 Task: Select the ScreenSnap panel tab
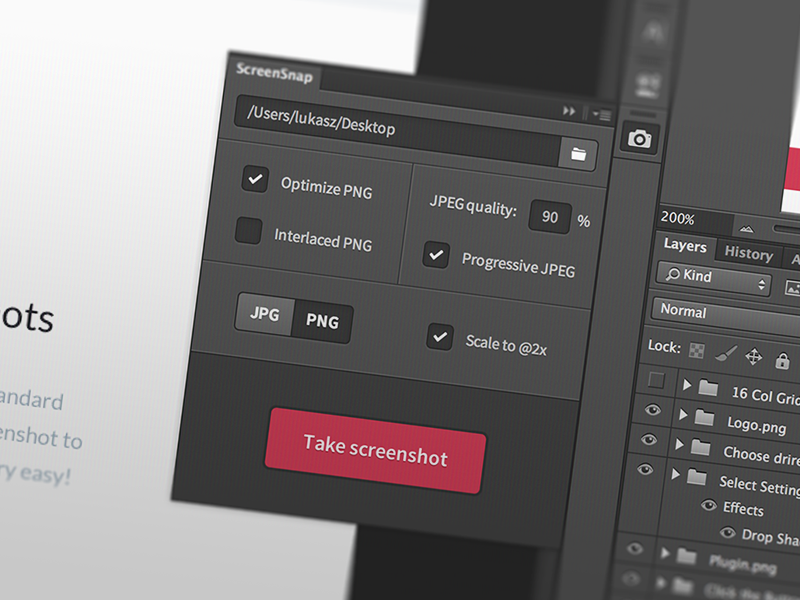[274, 73]
